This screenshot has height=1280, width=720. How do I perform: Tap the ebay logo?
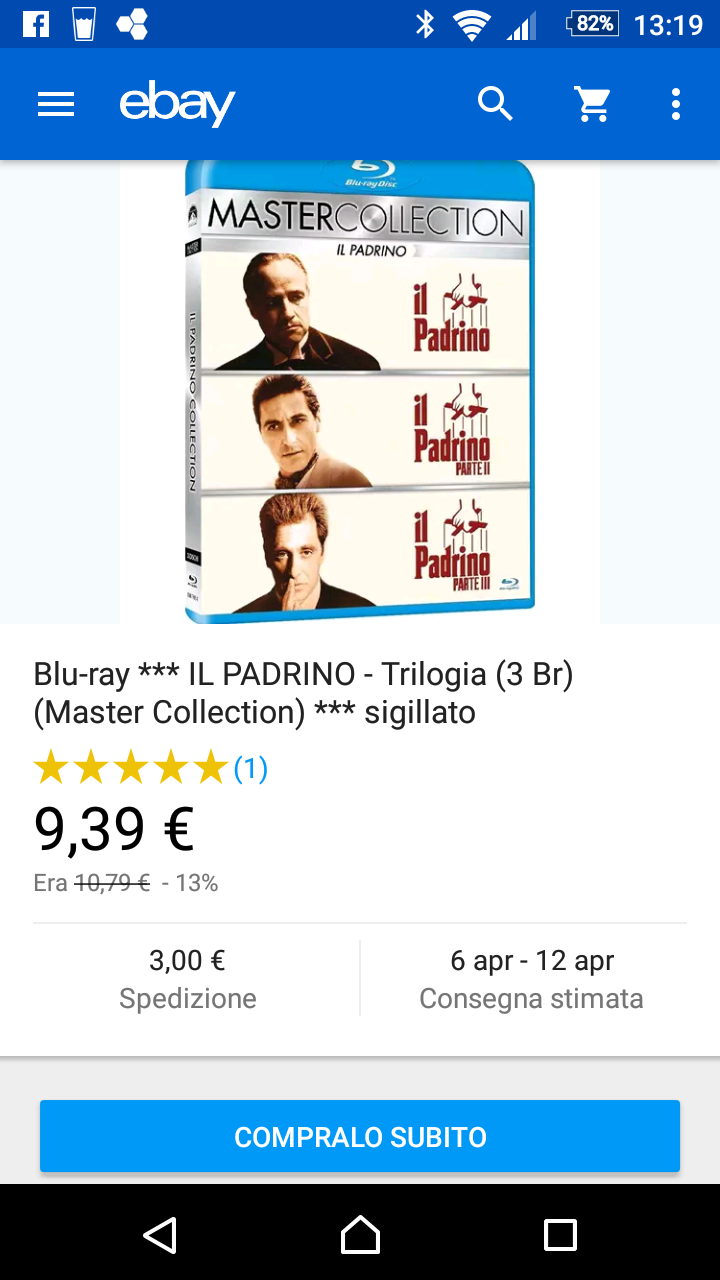click(177, 104)
